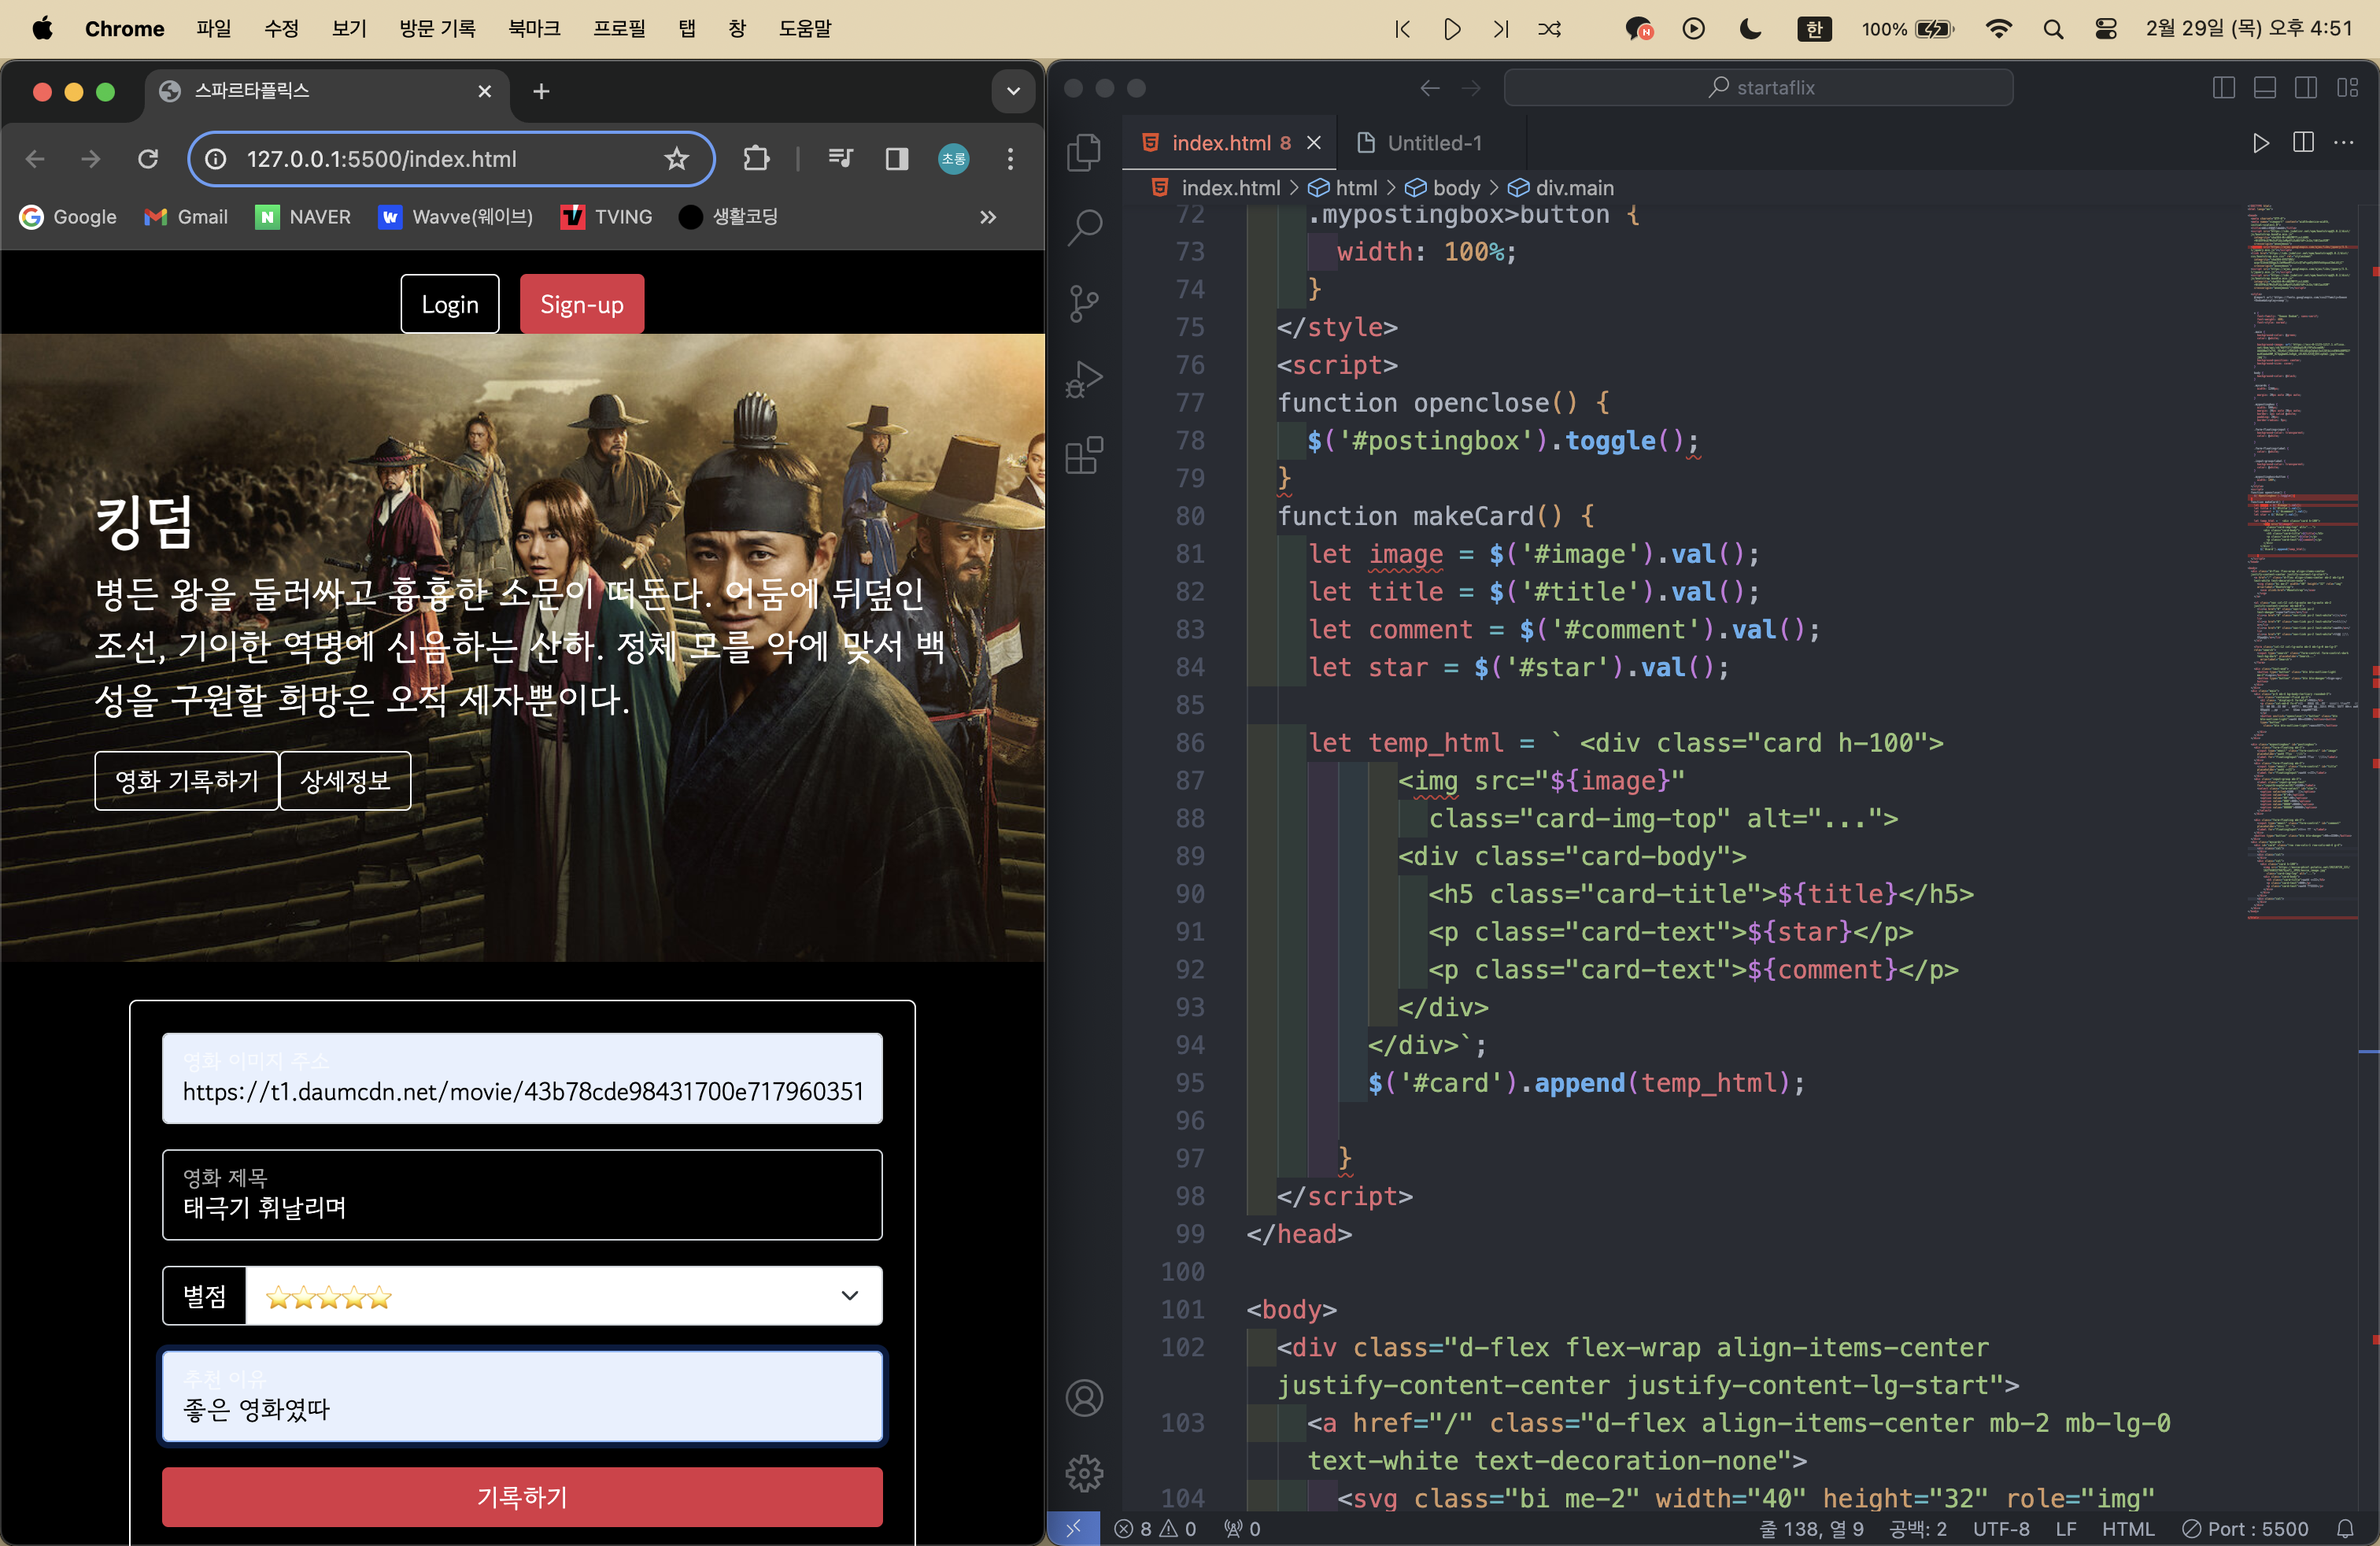Click the remote window indicator in status bar
Screen dimensions: 2380x1546
pyautogui.click(x=1073, y=1528)
